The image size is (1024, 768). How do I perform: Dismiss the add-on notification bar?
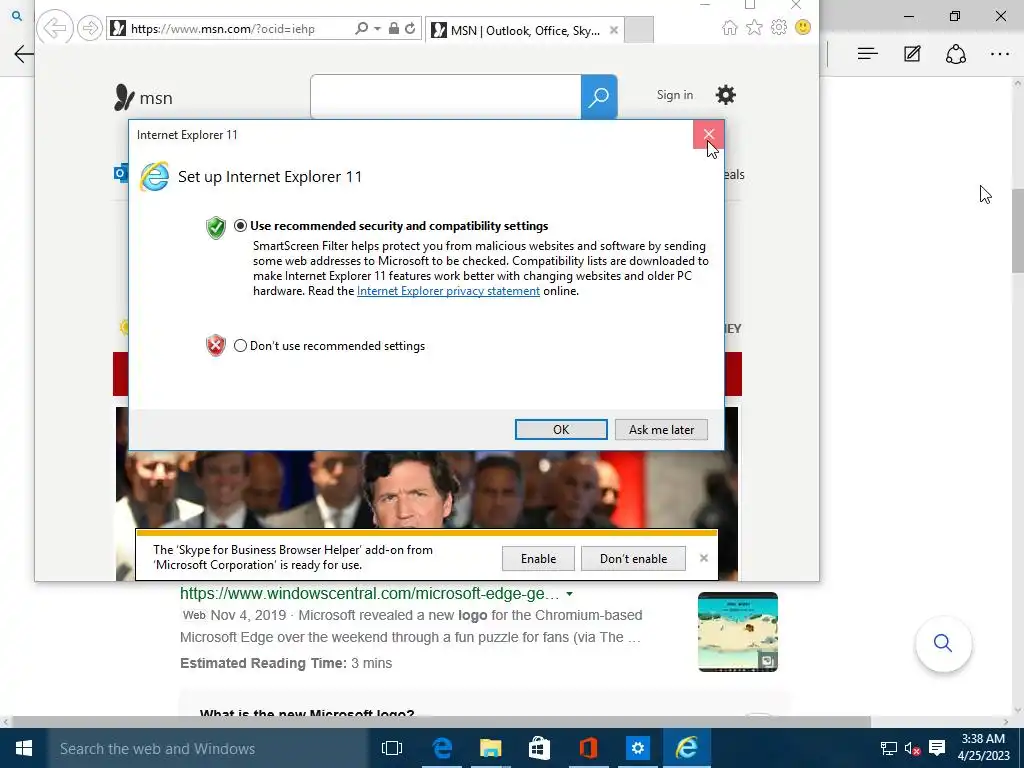[x=703, y=558]
